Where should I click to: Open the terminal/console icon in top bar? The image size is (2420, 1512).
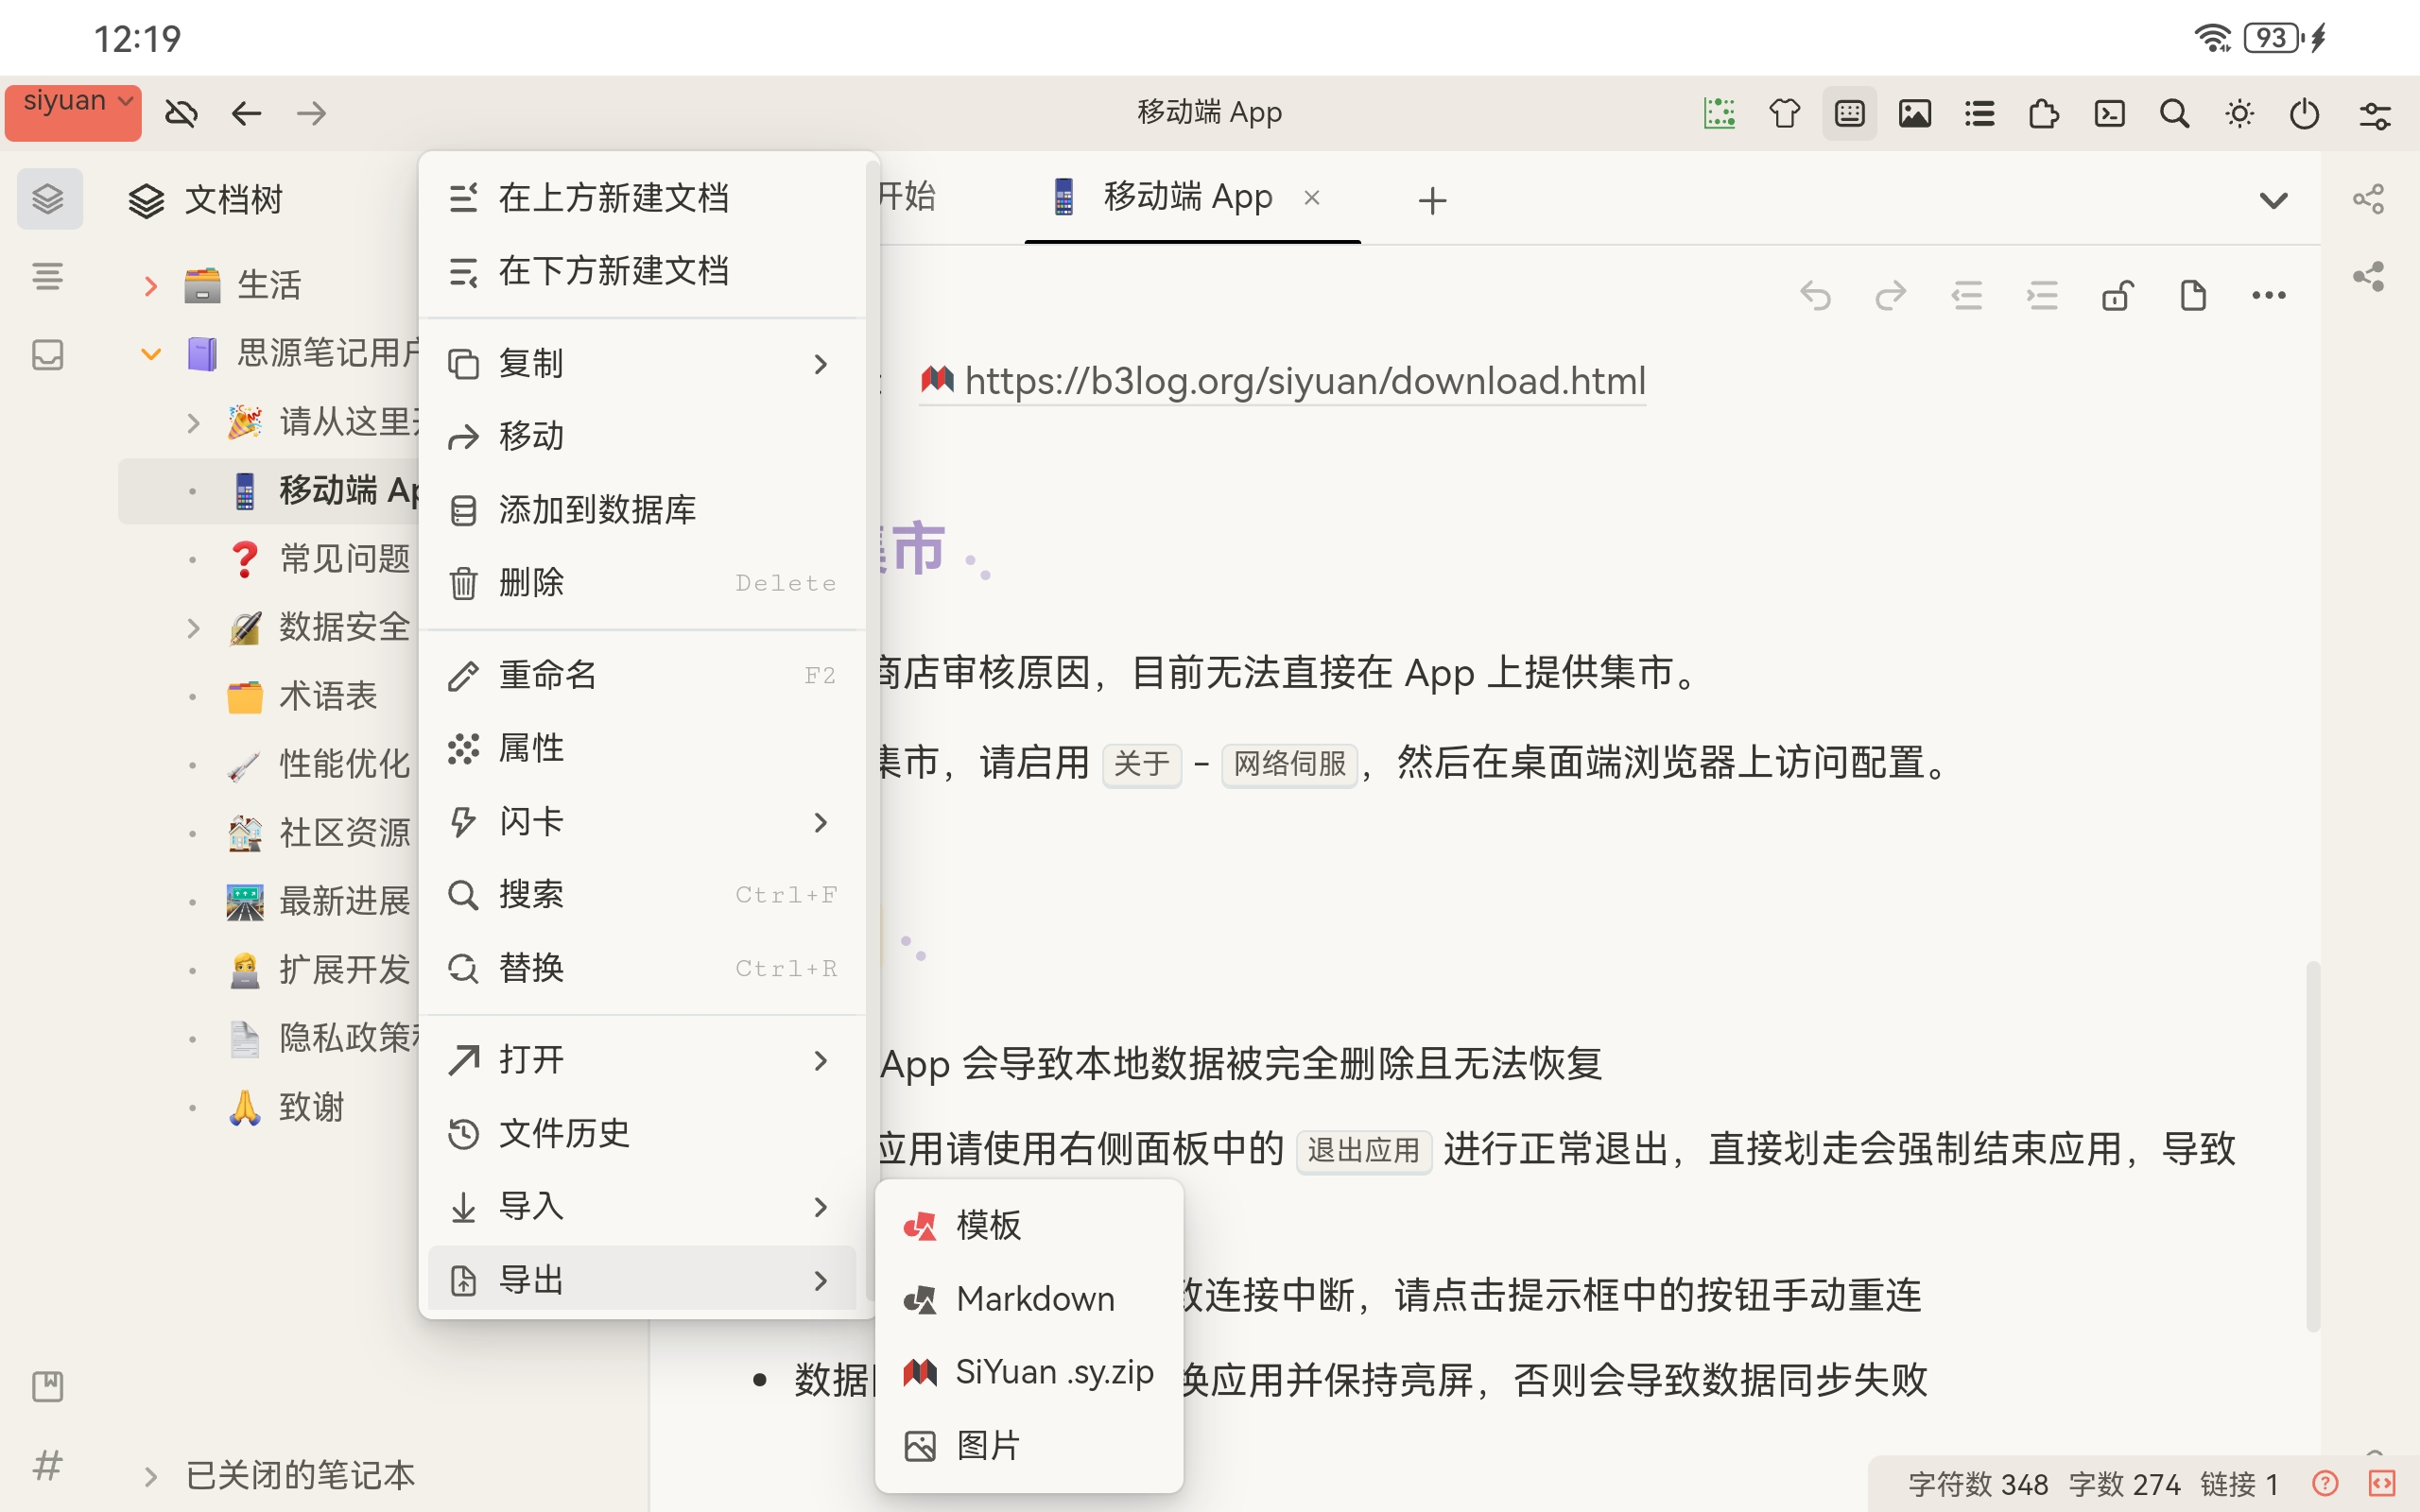coord(2109,113)
